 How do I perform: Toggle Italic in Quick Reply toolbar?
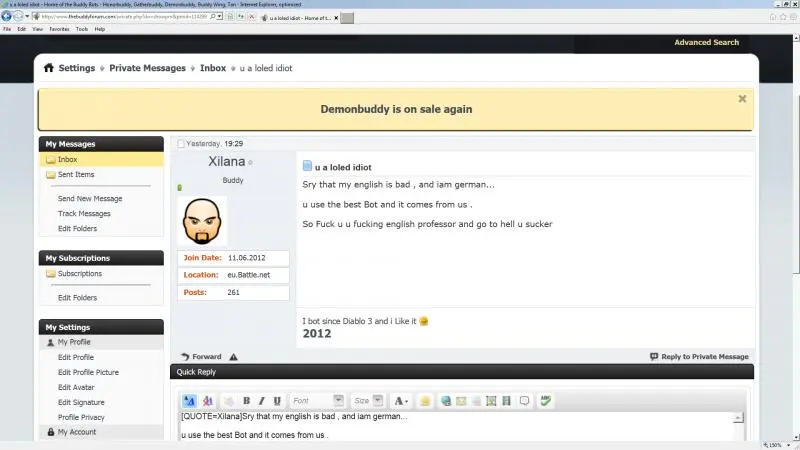262,401
